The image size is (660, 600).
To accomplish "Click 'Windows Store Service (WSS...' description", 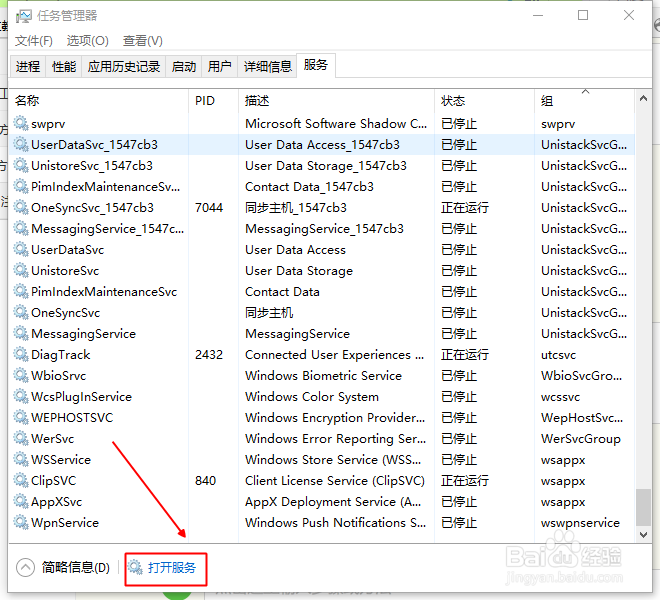I will [x=333, y=459].
